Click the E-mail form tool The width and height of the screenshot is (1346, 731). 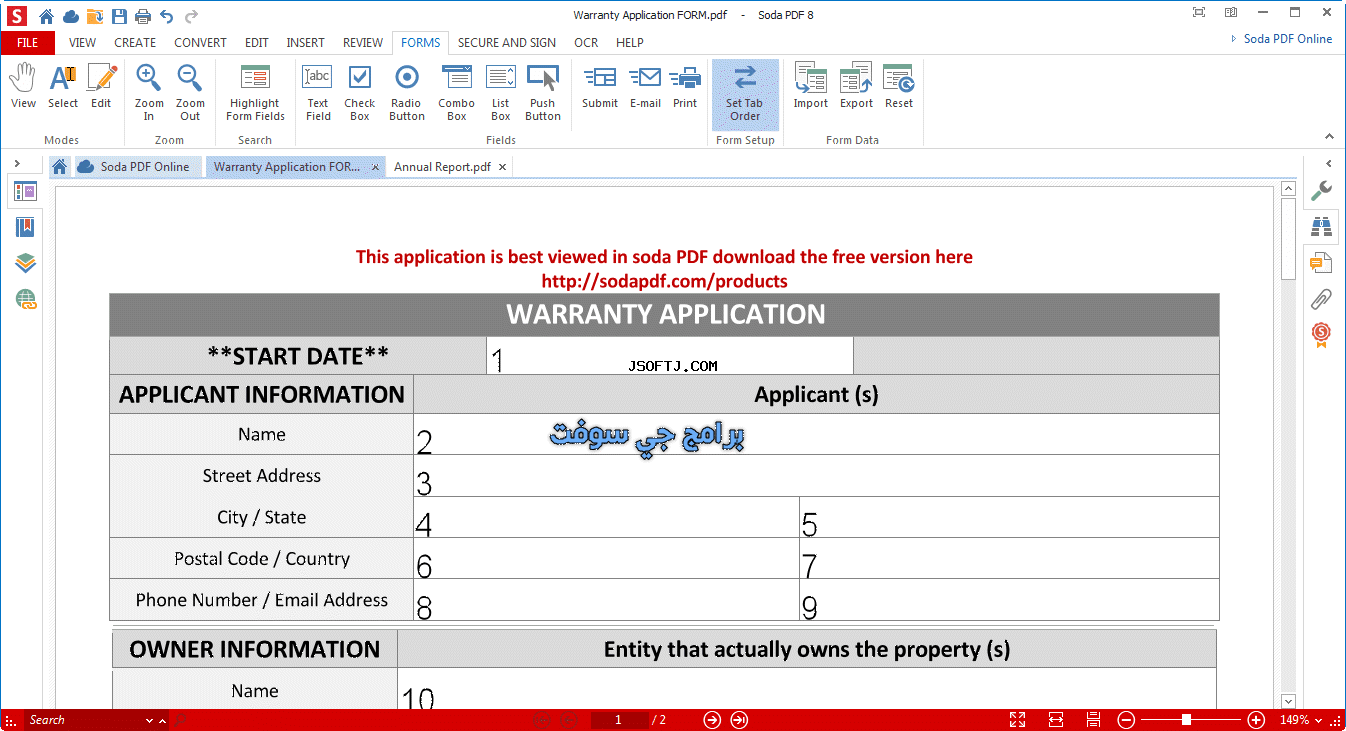[645, 86]
